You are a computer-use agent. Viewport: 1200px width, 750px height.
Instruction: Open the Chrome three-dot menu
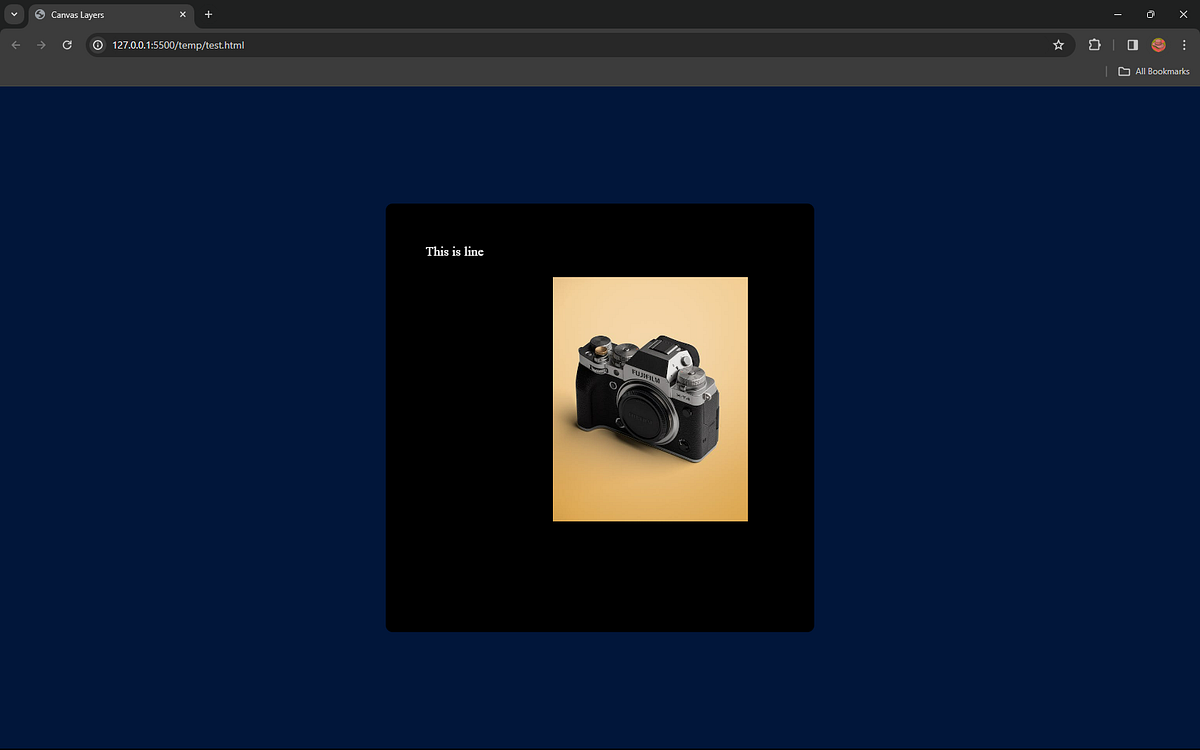pyautogui.click(x=1184, y=45)
